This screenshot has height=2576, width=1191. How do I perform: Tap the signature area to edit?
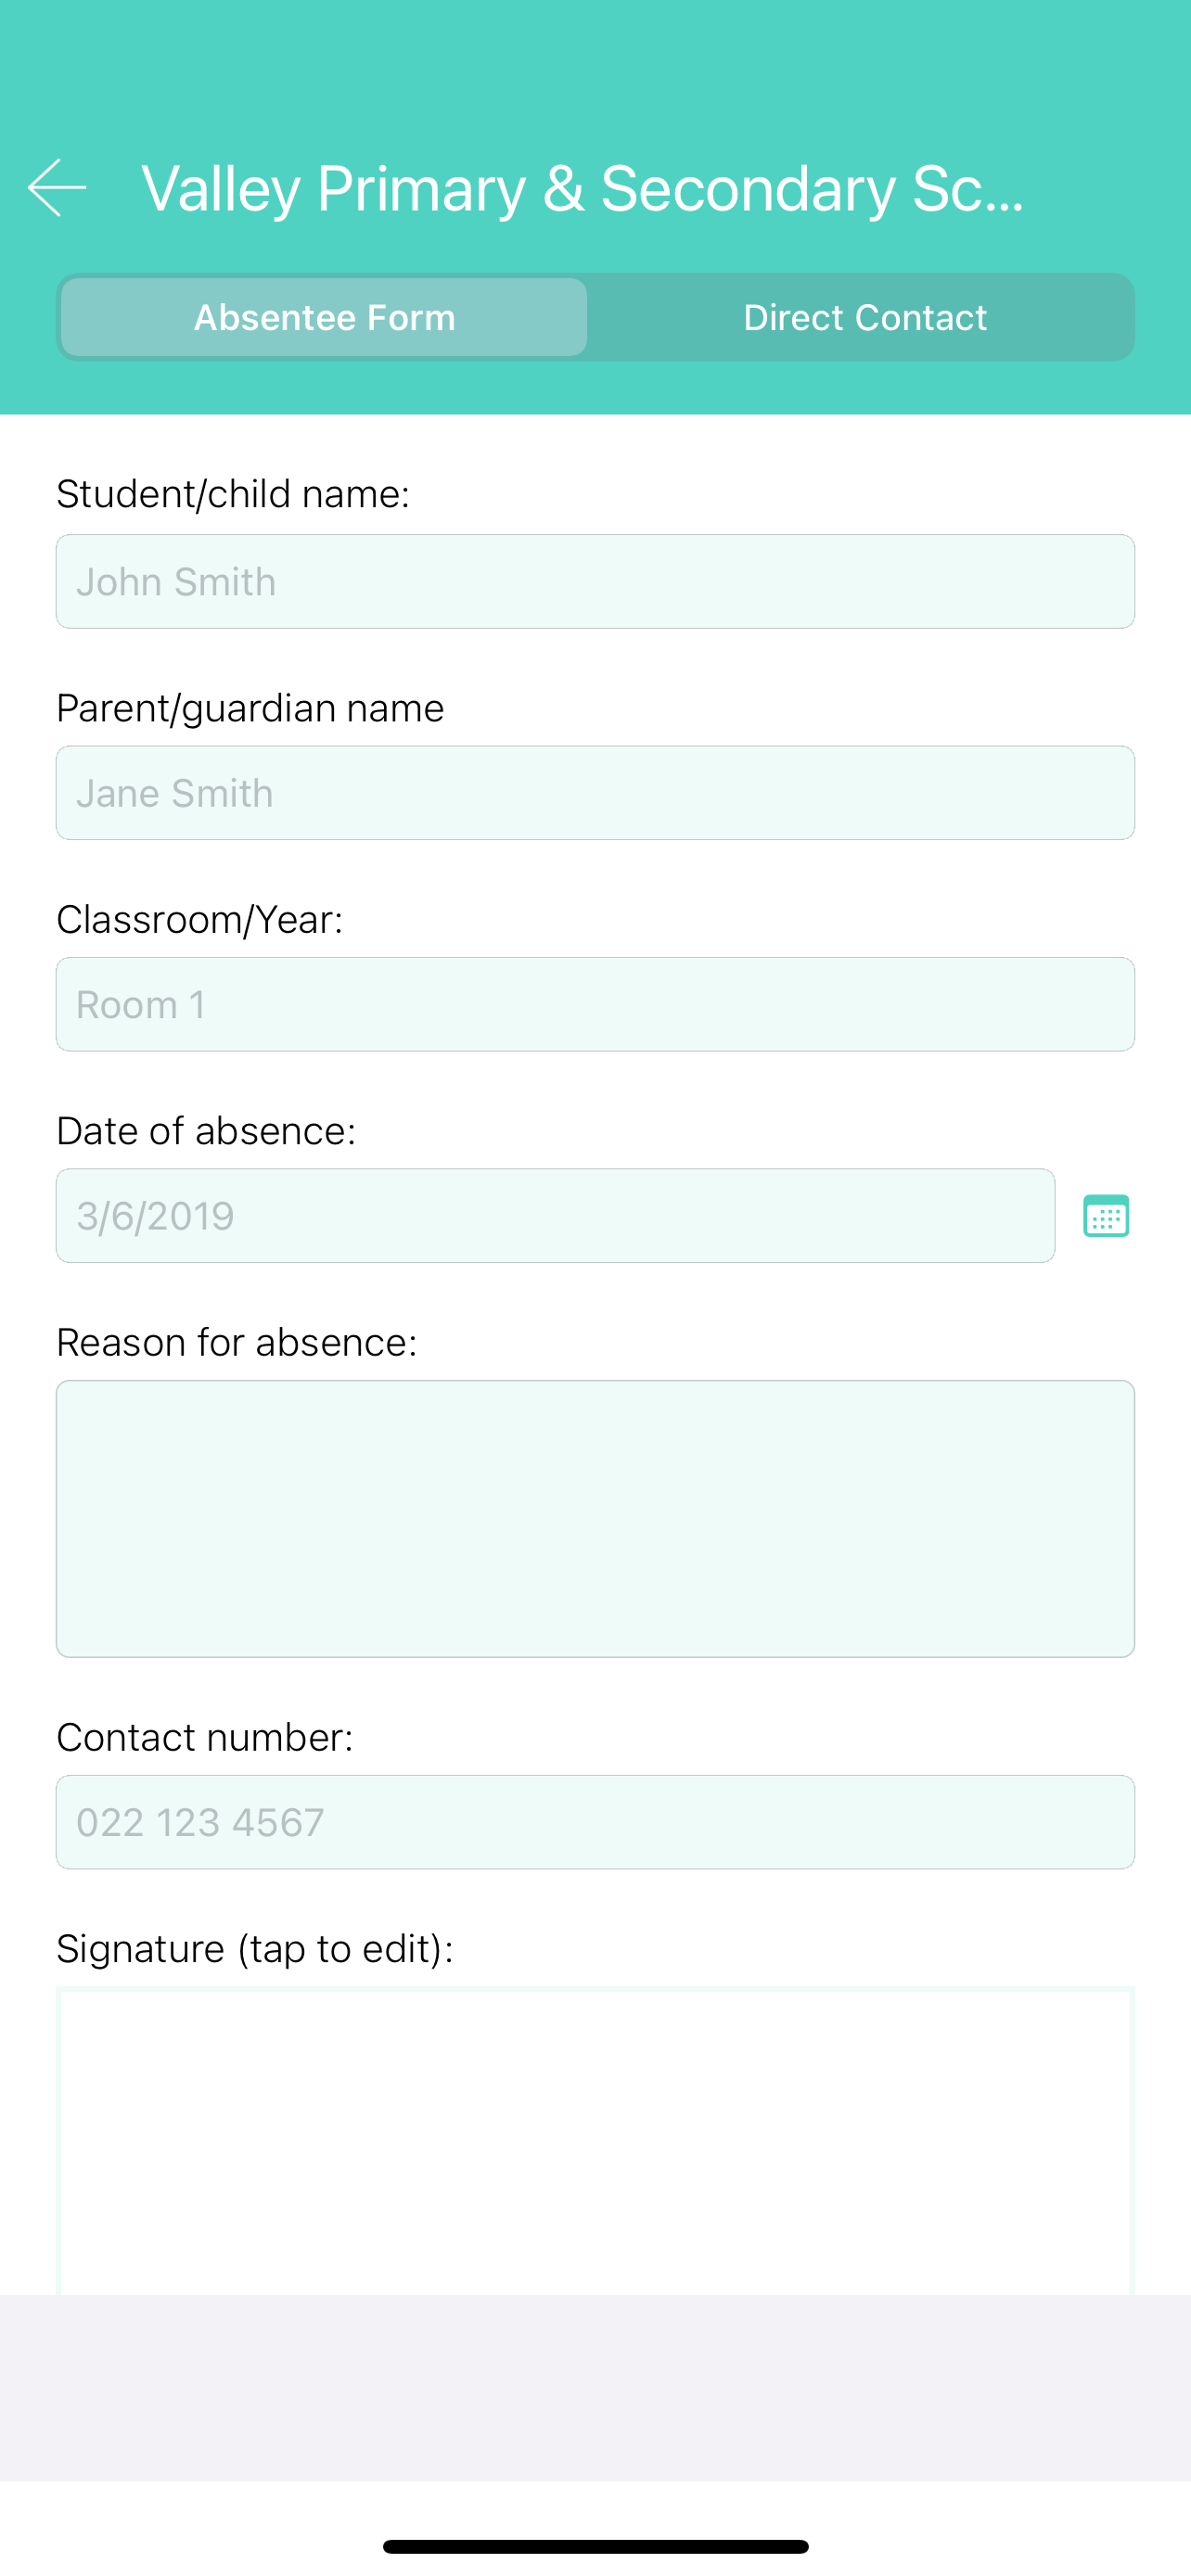click(x=595, y=2141)
